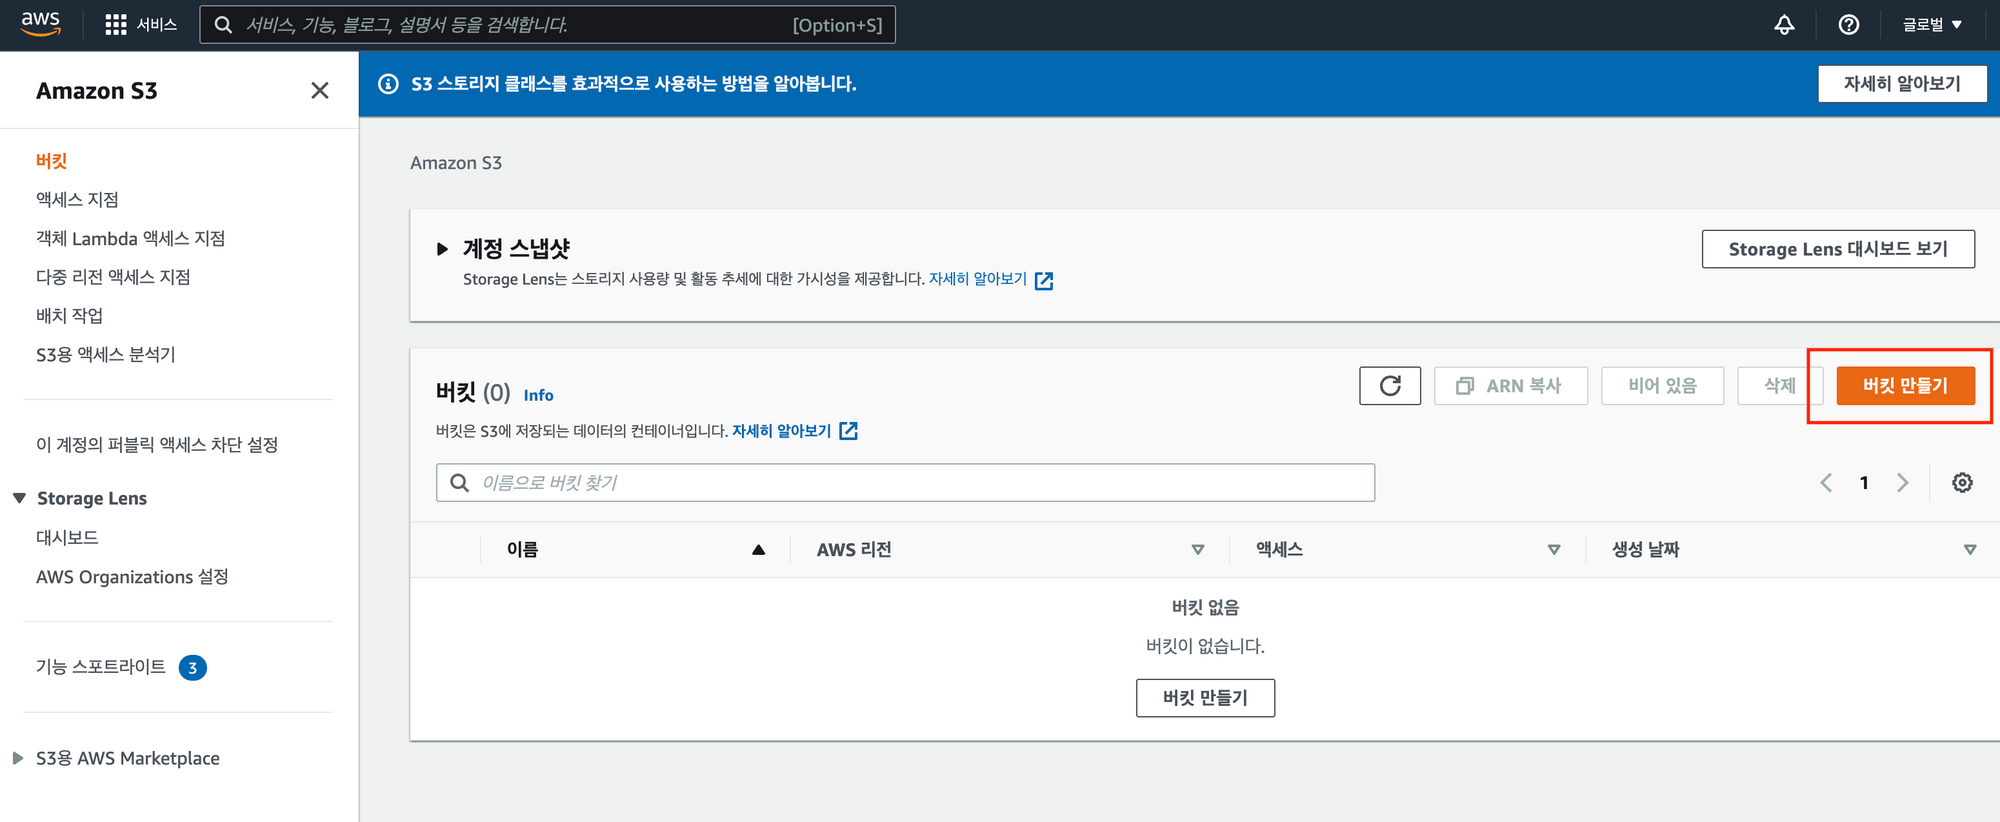The image size is (2000, 822).
Task: Open the 서비스 grid menu icon
Action: [x=116, y=25]
